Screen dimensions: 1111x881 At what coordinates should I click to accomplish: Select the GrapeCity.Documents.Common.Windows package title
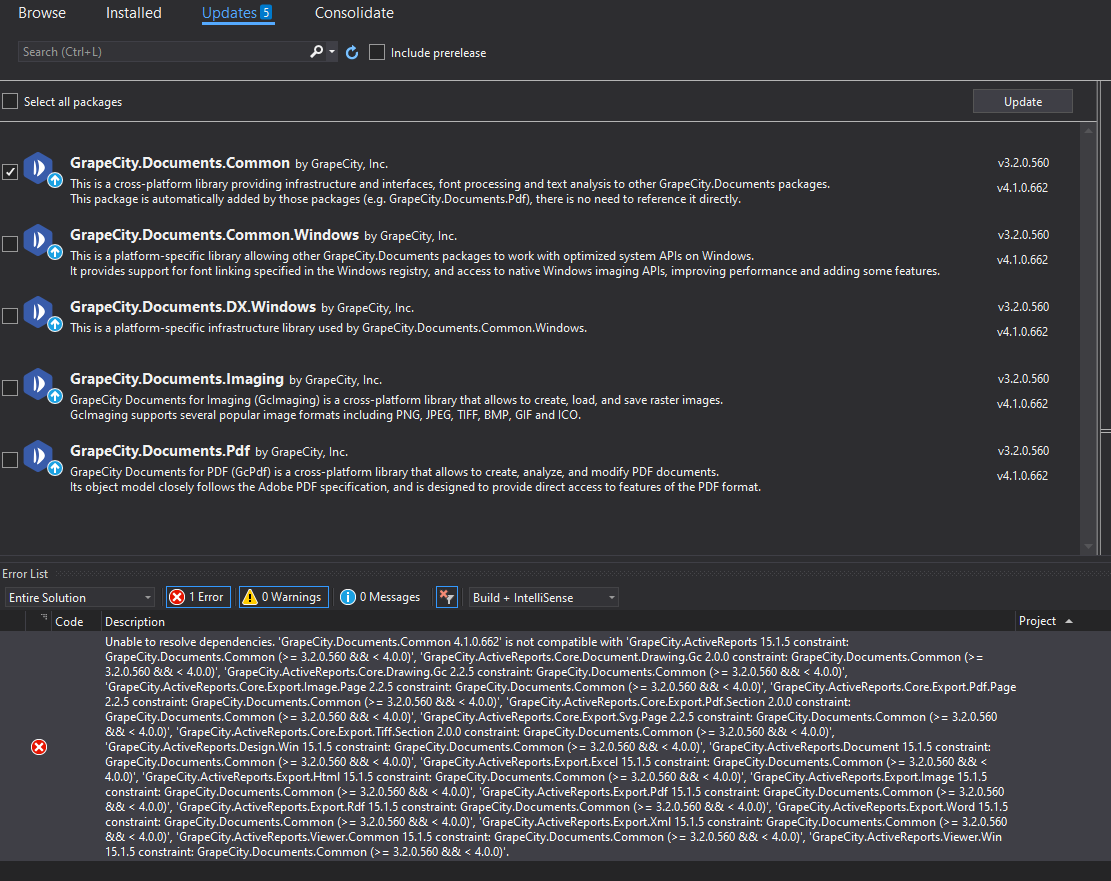215,235
